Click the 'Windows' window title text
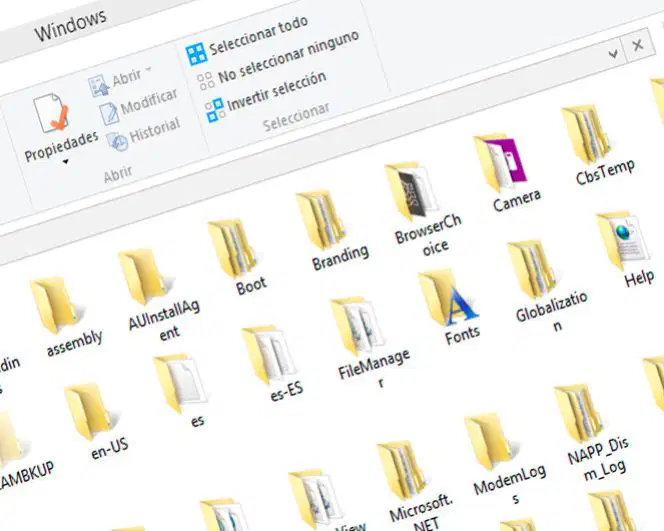 (70, 25)
